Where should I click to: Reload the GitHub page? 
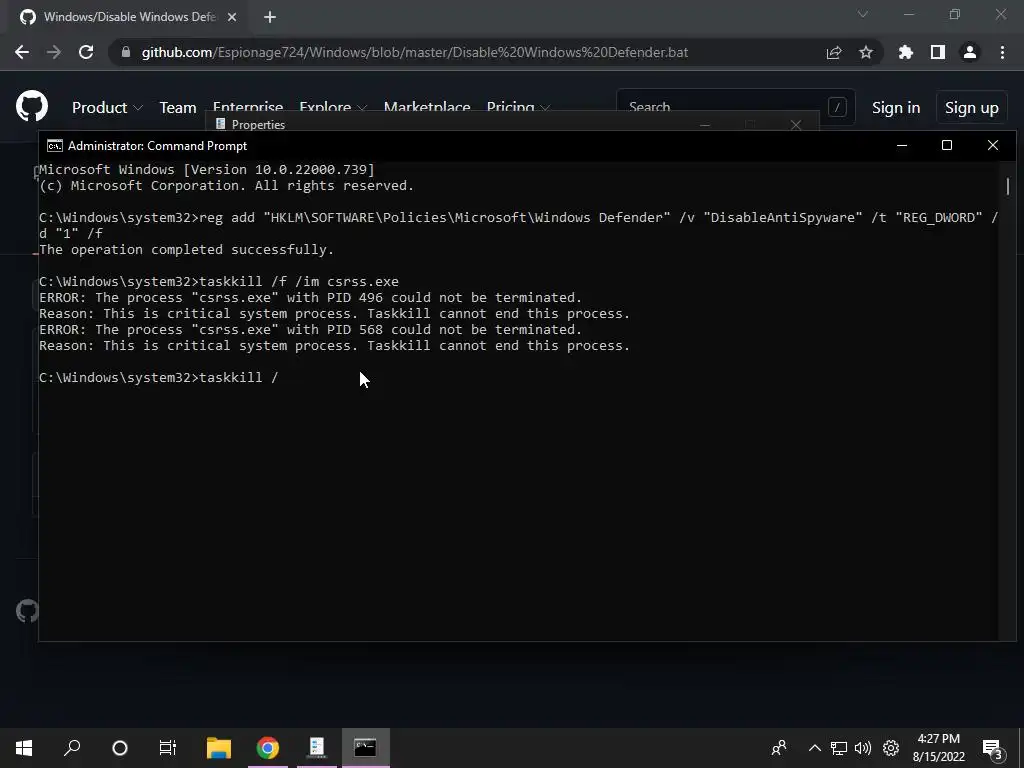tap(86, 52)
